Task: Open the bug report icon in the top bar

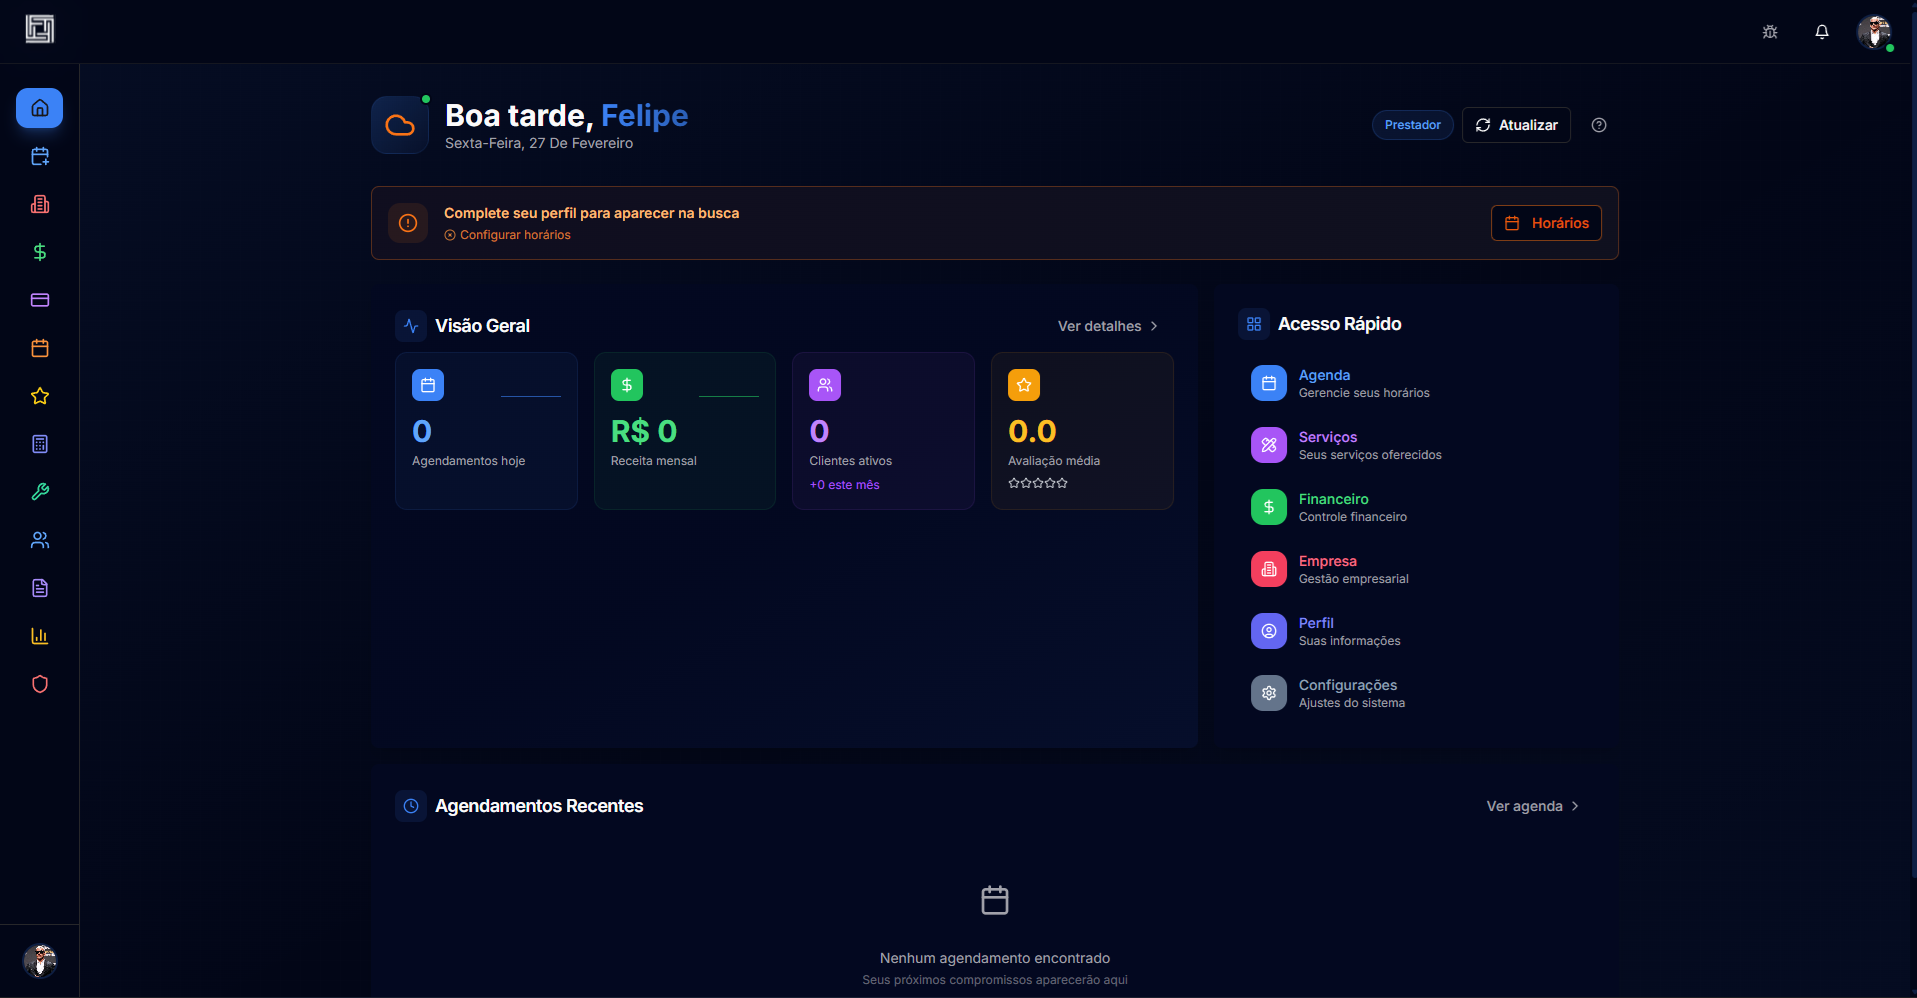Action: pos(1769,31)
